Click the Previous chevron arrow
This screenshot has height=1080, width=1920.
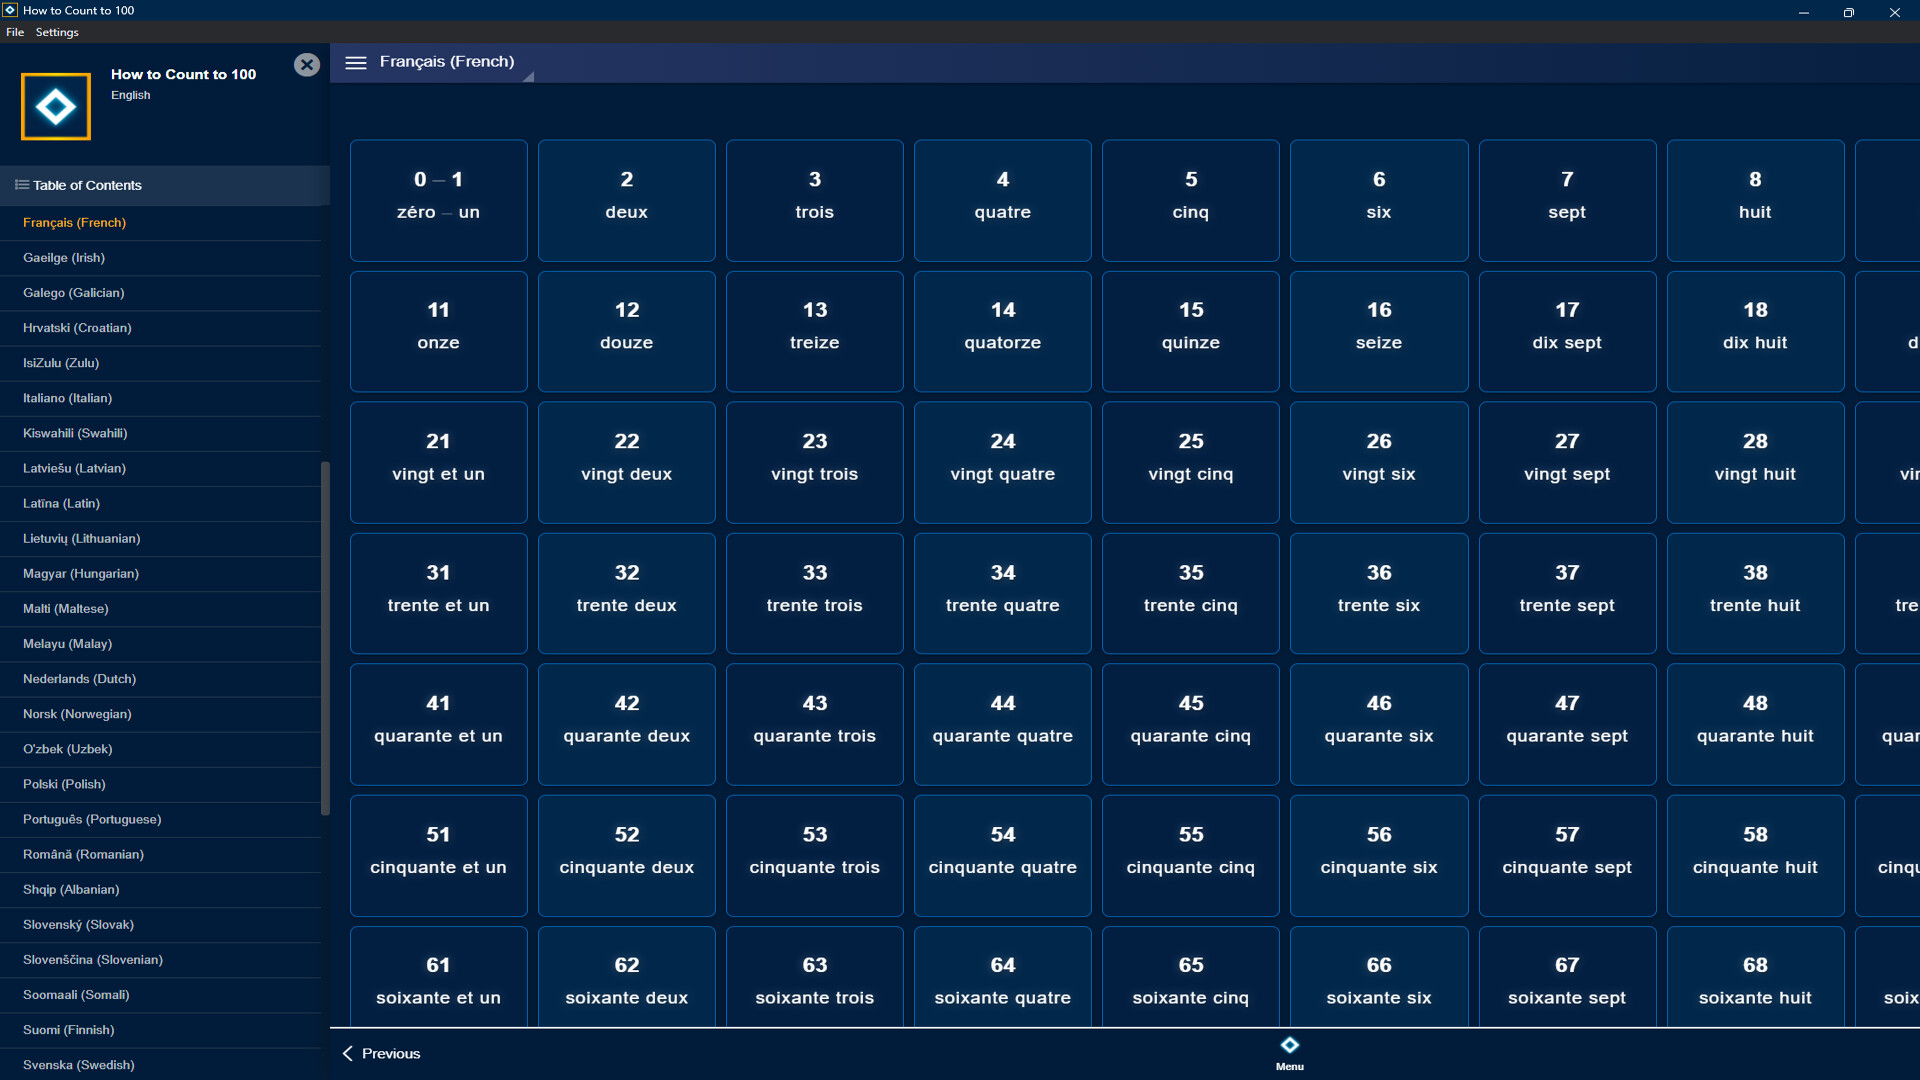point(347,1053)
